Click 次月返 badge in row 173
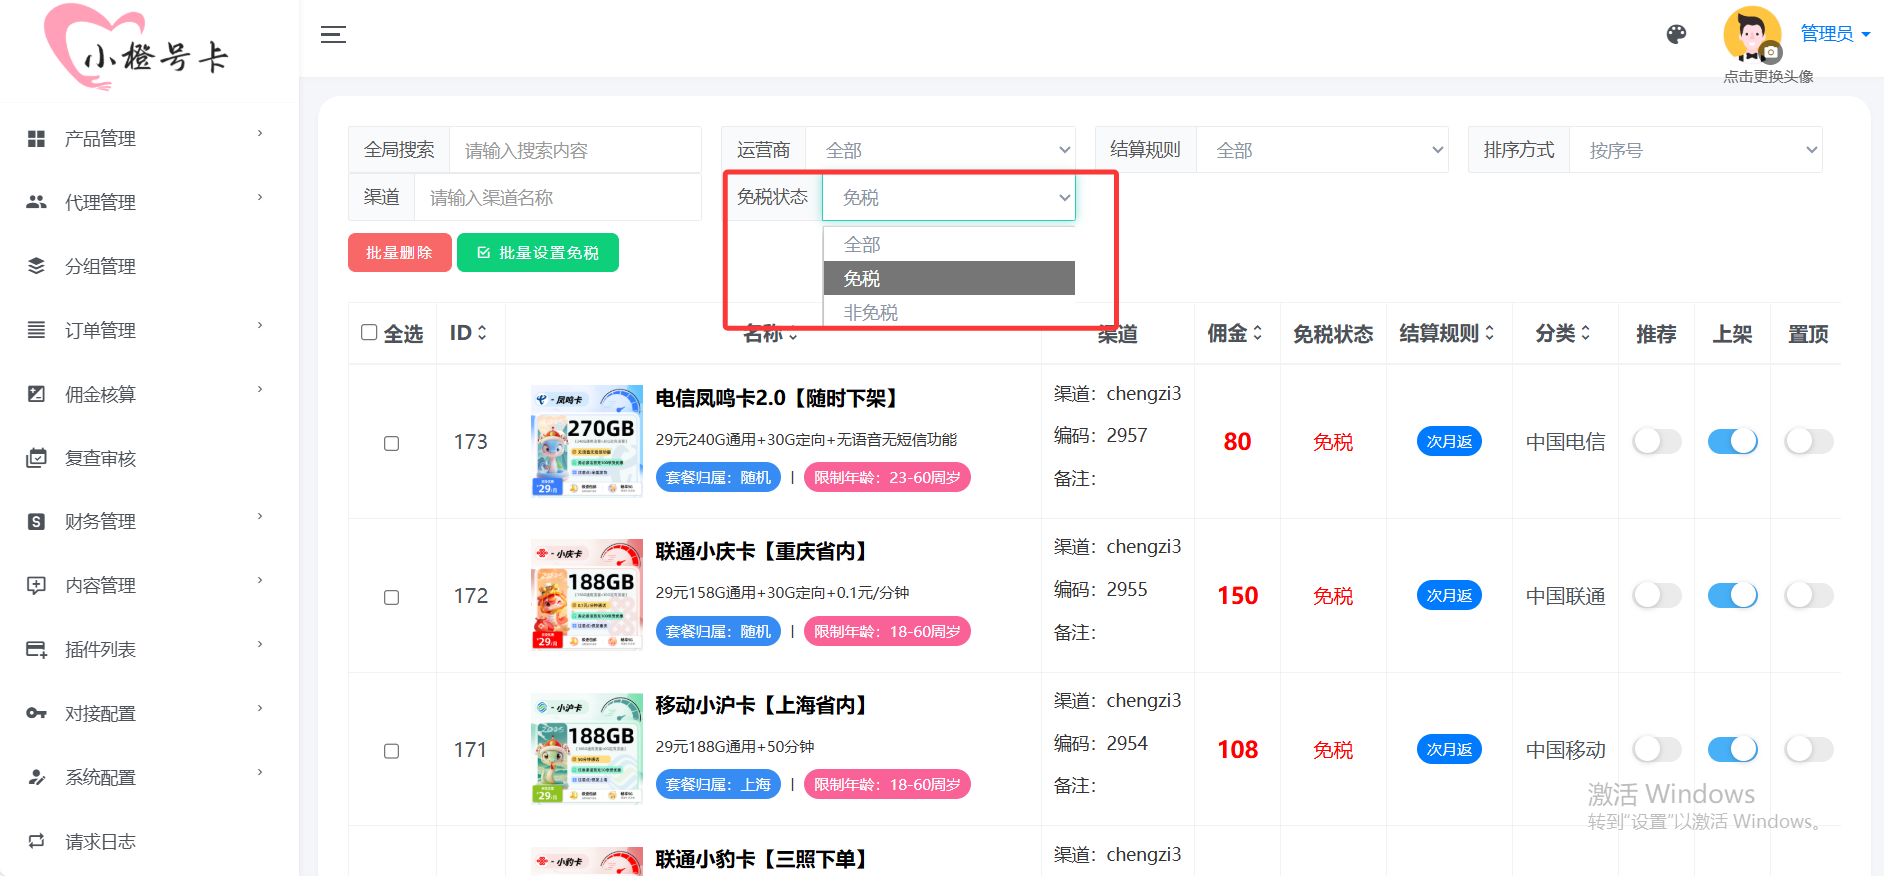The width and height of the screenshot is (1884, 876). (x=1449, y=441)
